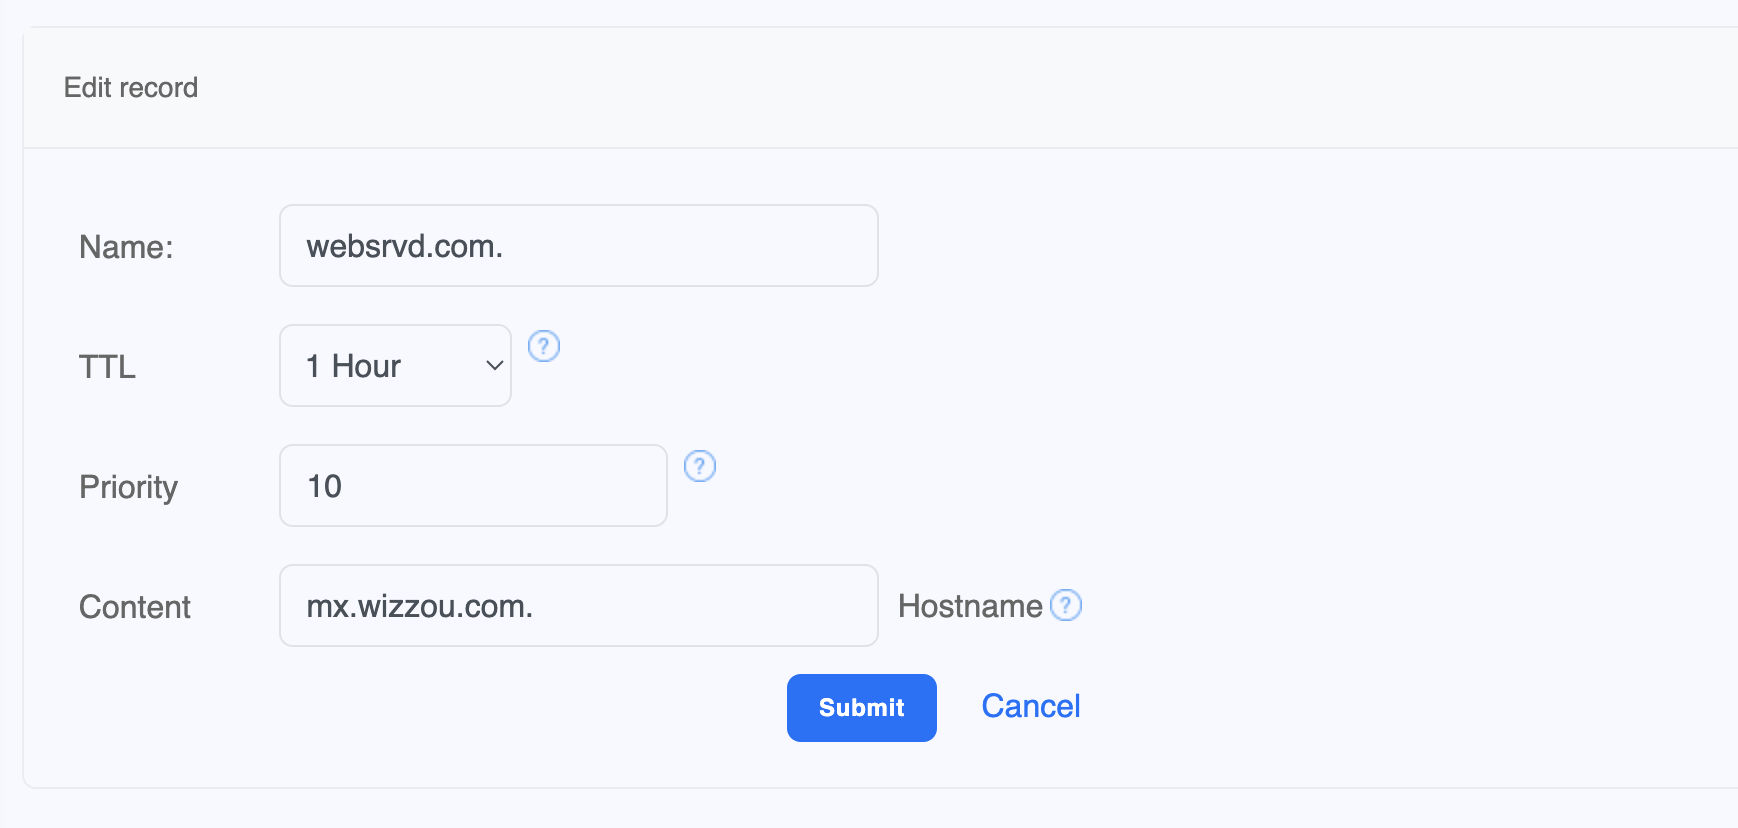Viewport: 1738px width, 828px height.
Task: Click the 'Hostname' text beside Content field
Action: tap(969, 606)
